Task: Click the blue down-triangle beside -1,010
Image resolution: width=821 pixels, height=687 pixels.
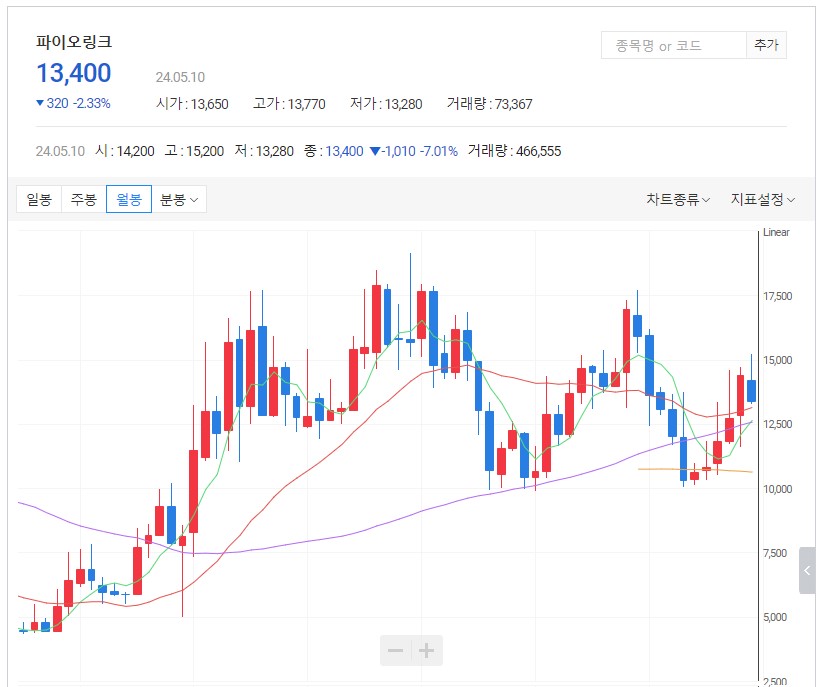Action: pyautogui.click(x=374, y=151)
